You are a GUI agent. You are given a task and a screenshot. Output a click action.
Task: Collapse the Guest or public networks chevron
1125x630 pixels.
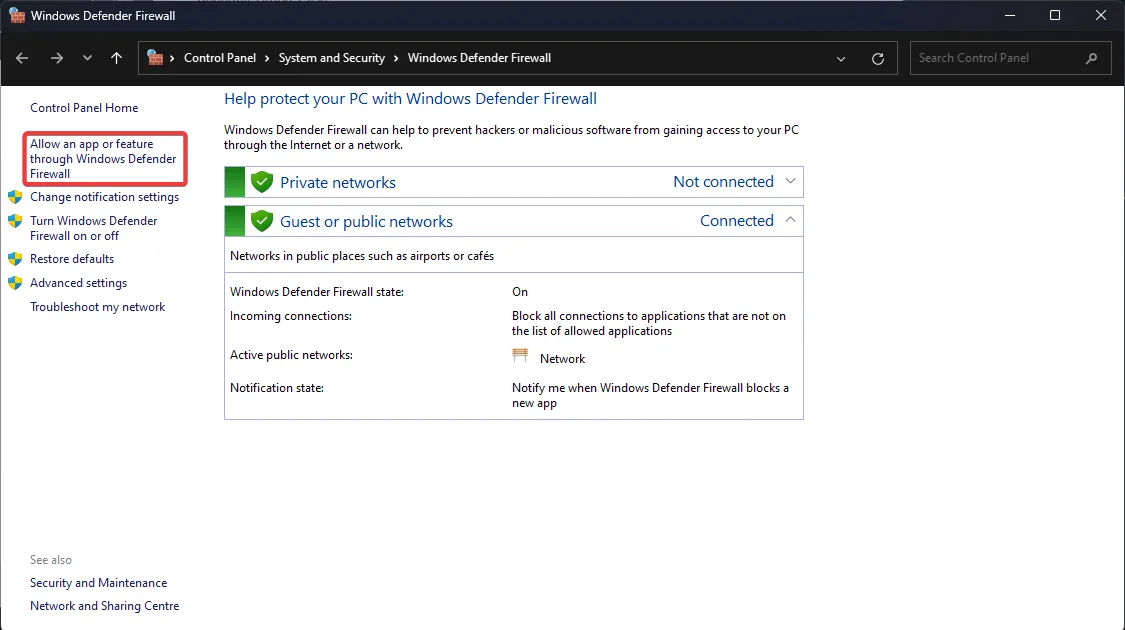[790, 220]
